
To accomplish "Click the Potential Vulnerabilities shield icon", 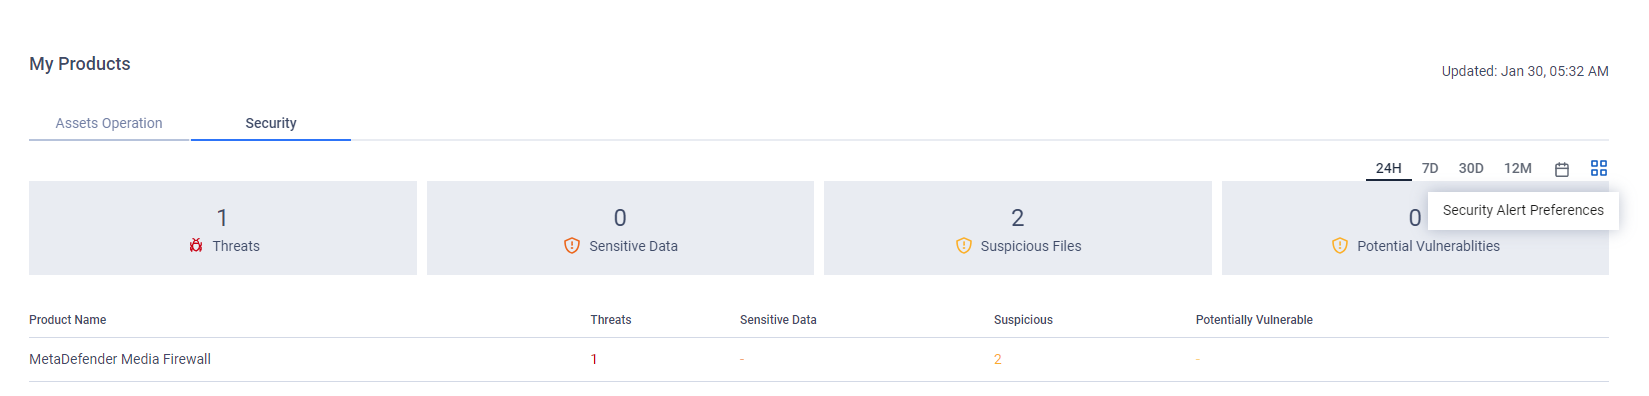I will (x=1340, y=245).
